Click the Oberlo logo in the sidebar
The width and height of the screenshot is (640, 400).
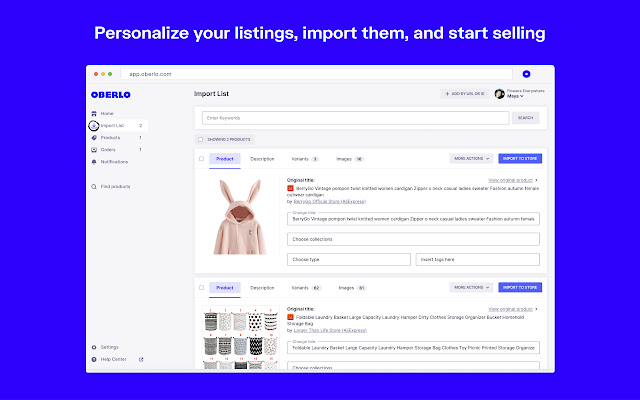[x=111, y=95]
